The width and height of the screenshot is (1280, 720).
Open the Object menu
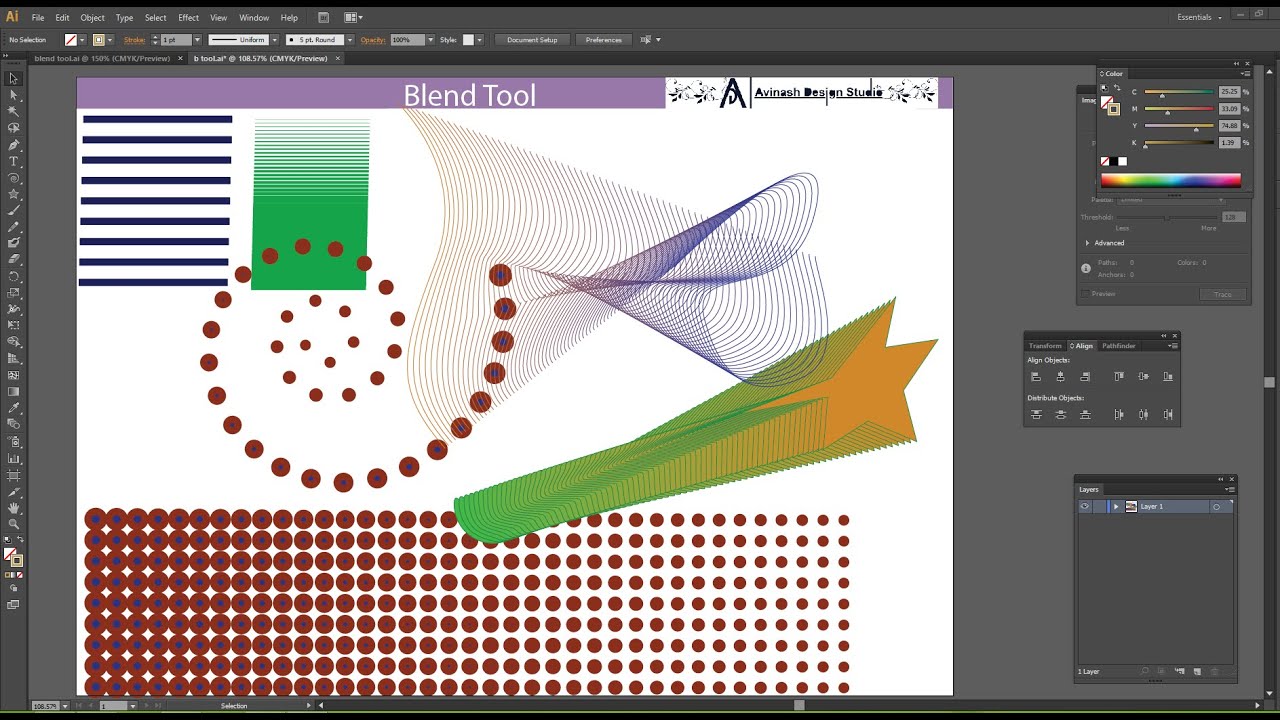coord(92,17)
